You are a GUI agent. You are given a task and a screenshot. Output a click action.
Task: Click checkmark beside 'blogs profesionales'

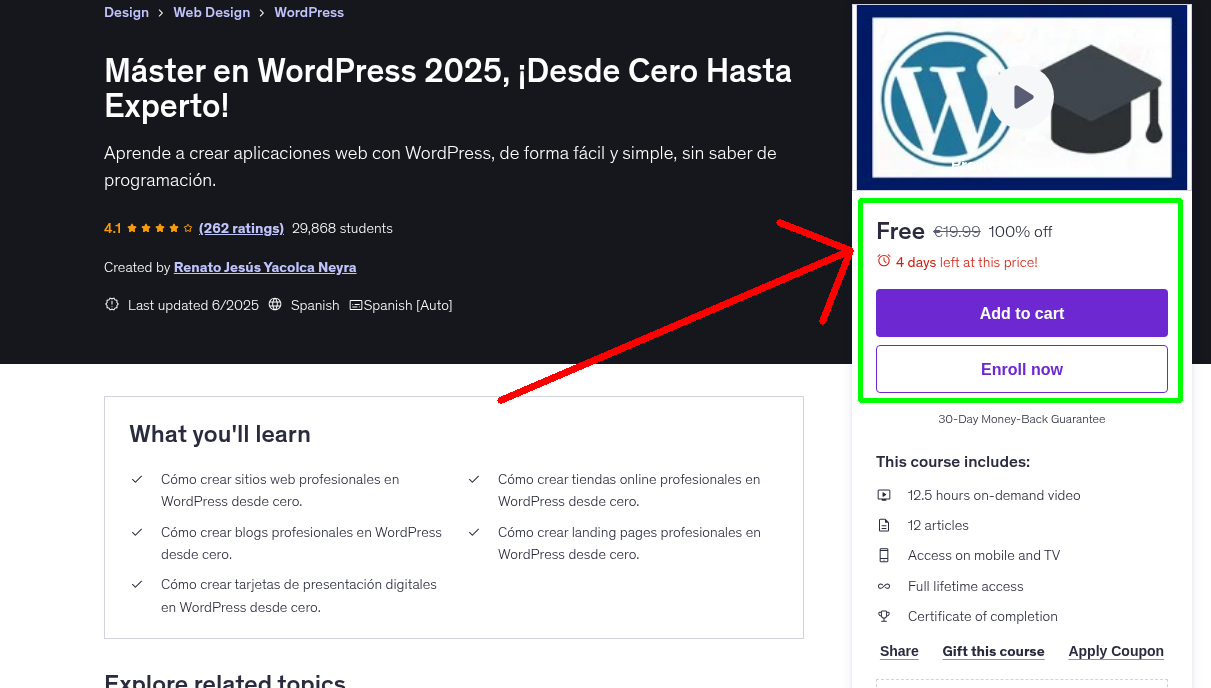pos(137,533)
